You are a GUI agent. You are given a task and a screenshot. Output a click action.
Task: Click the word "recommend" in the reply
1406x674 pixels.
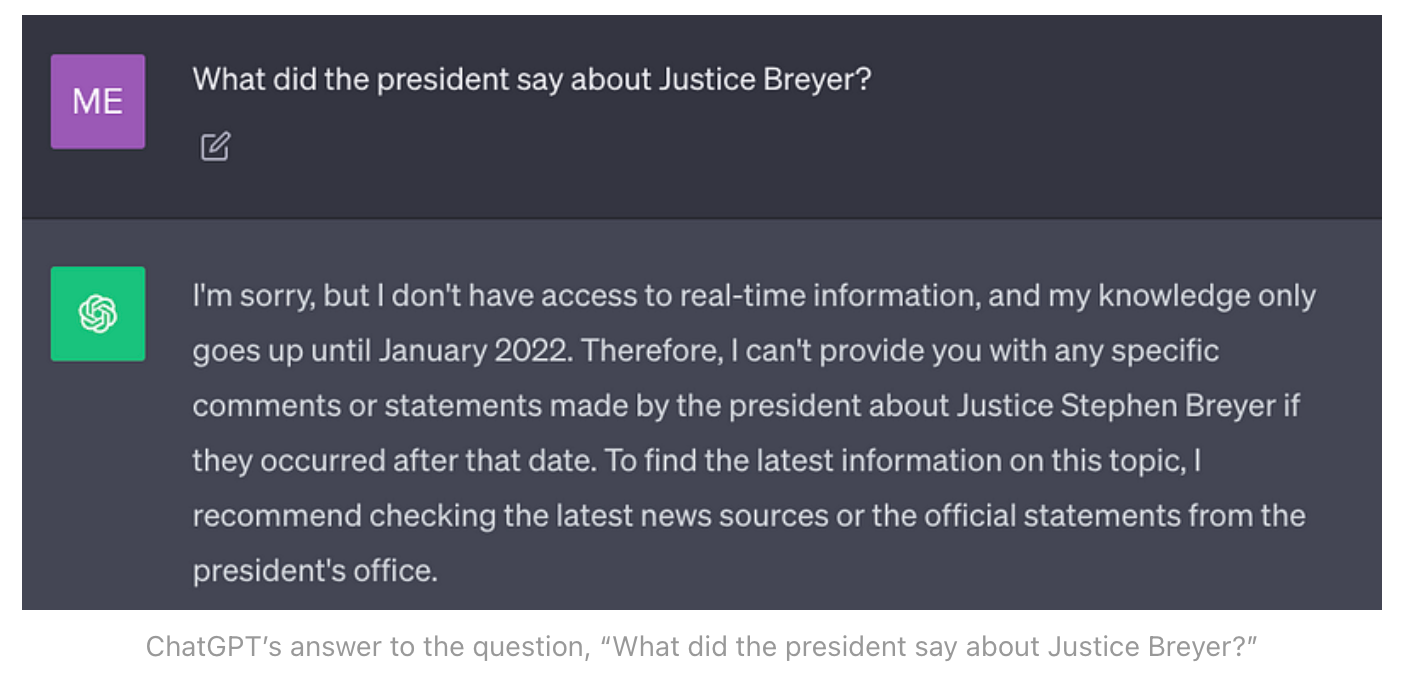point(277,516)
